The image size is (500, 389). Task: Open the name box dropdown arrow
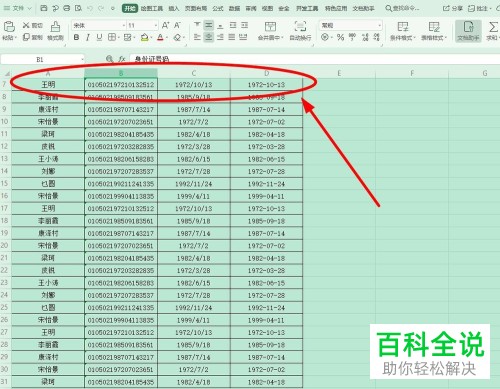82,60
